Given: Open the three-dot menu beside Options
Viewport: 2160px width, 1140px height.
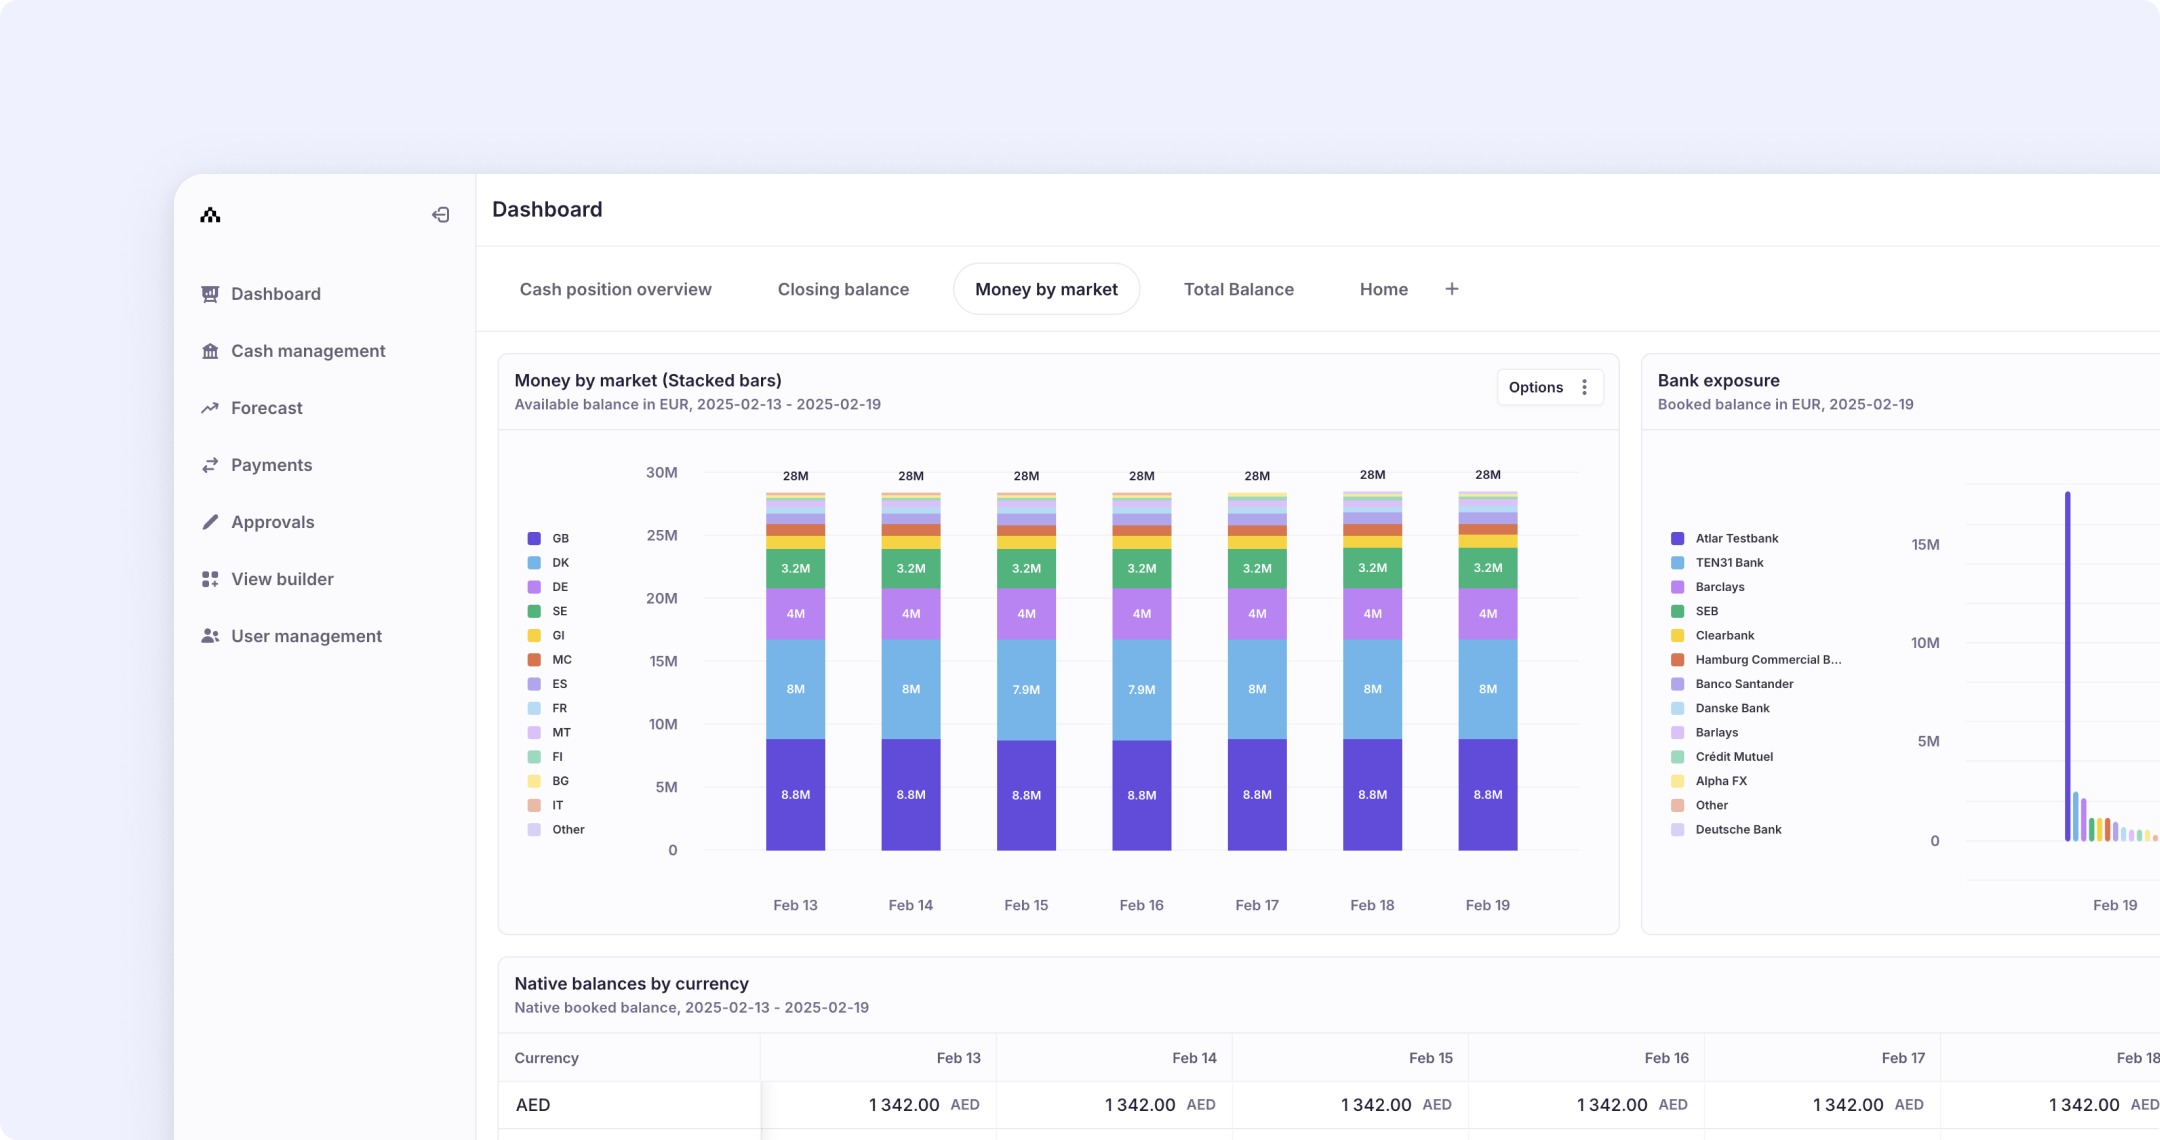Looking at the screenshot, I should pos(1584,387).
